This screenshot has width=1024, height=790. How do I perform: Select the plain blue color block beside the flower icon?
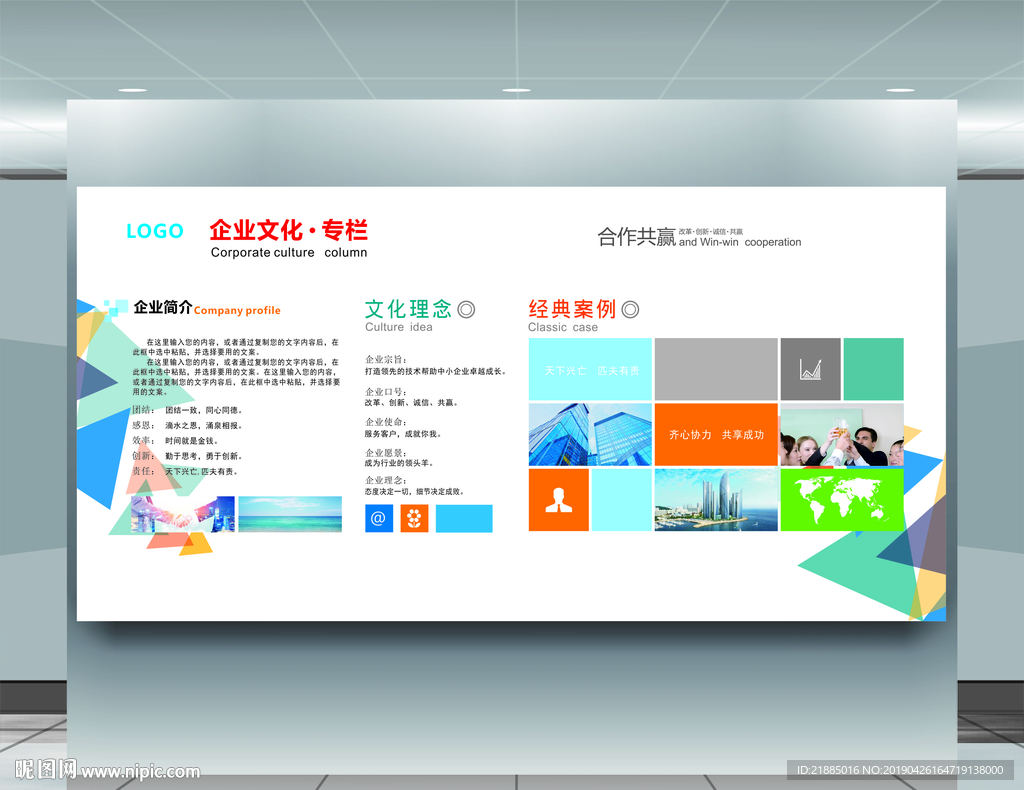coord(464,518)
